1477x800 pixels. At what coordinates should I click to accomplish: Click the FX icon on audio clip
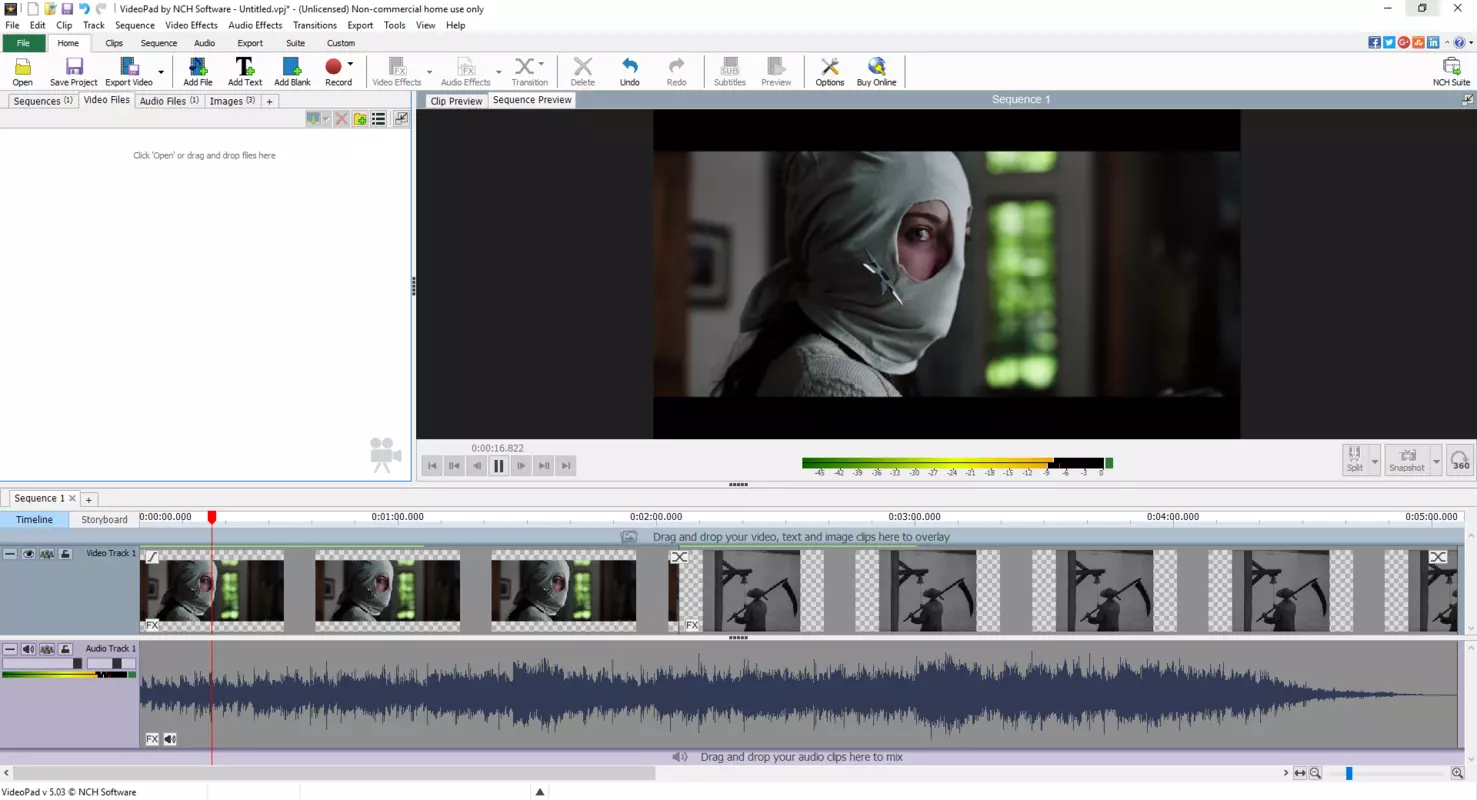(x=152, y=739)
